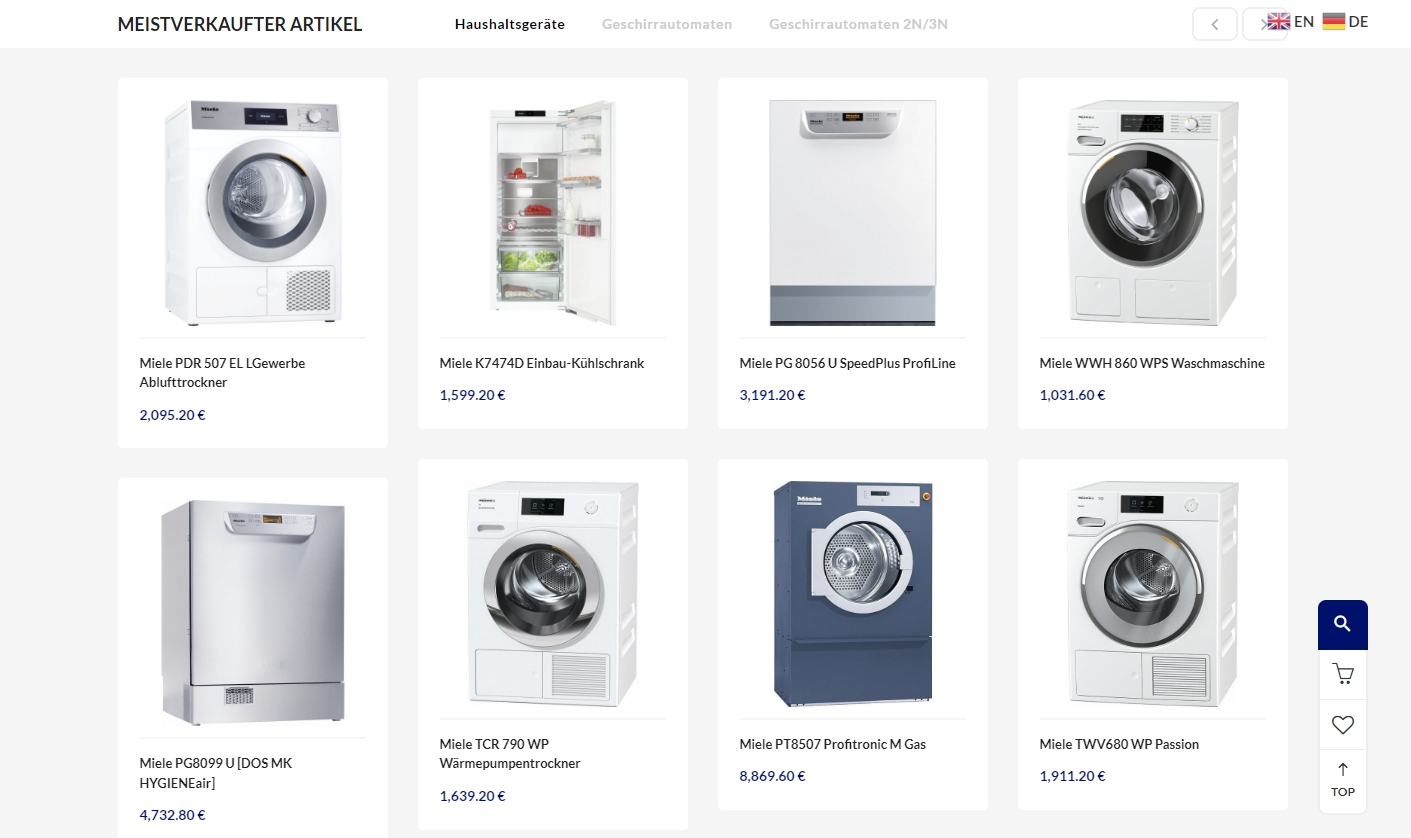
Task: Open Miele K7474D Einbau-Kühlschrank link
Action: point(542,363)
